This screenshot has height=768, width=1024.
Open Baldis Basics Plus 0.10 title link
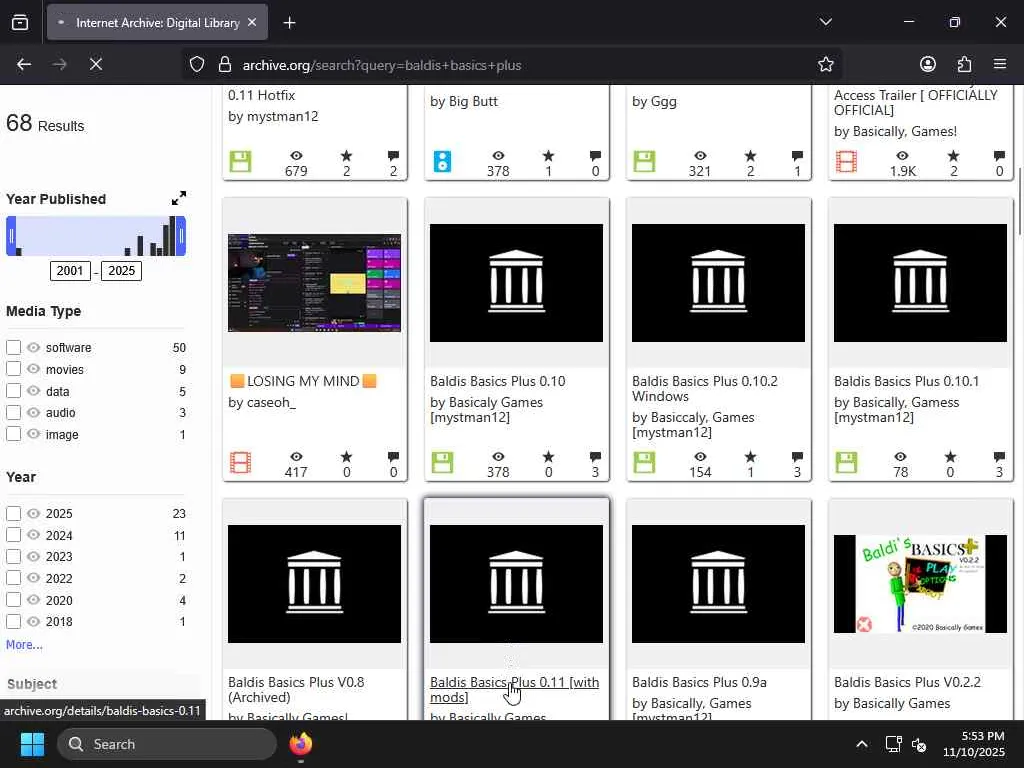[498, 381]
